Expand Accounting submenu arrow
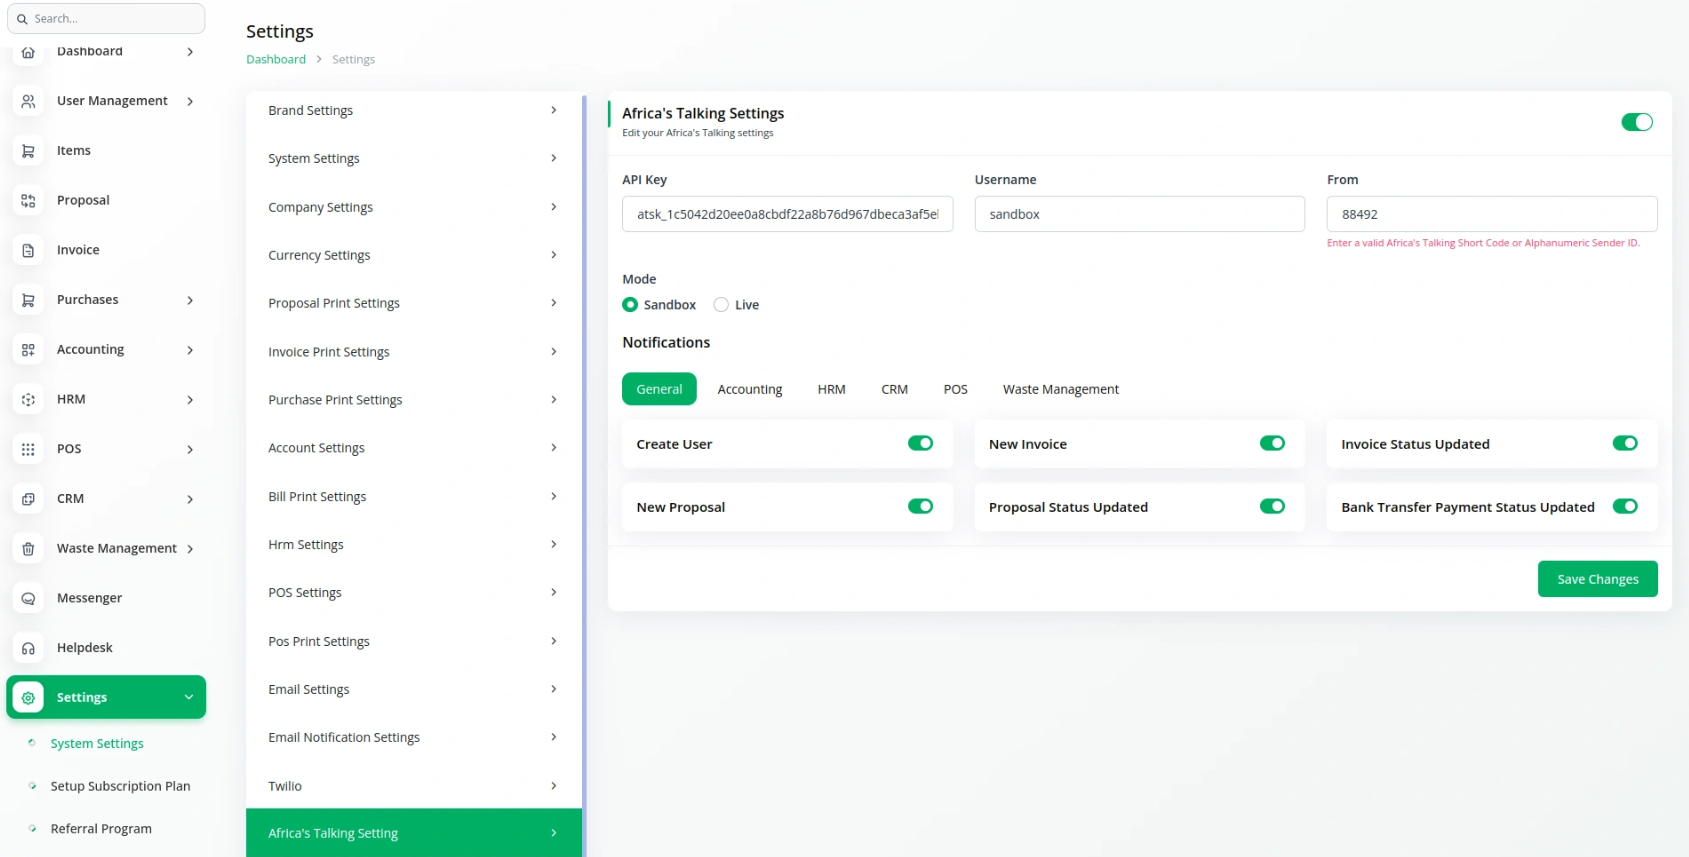The image size is (1689, 857). [190, 350]
